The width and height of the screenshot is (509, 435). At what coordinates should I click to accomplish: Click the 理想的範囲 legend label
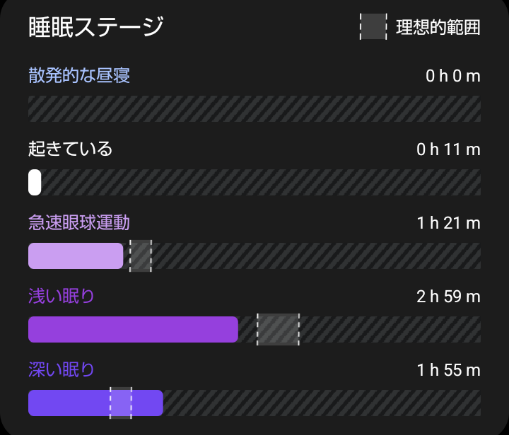438,27
